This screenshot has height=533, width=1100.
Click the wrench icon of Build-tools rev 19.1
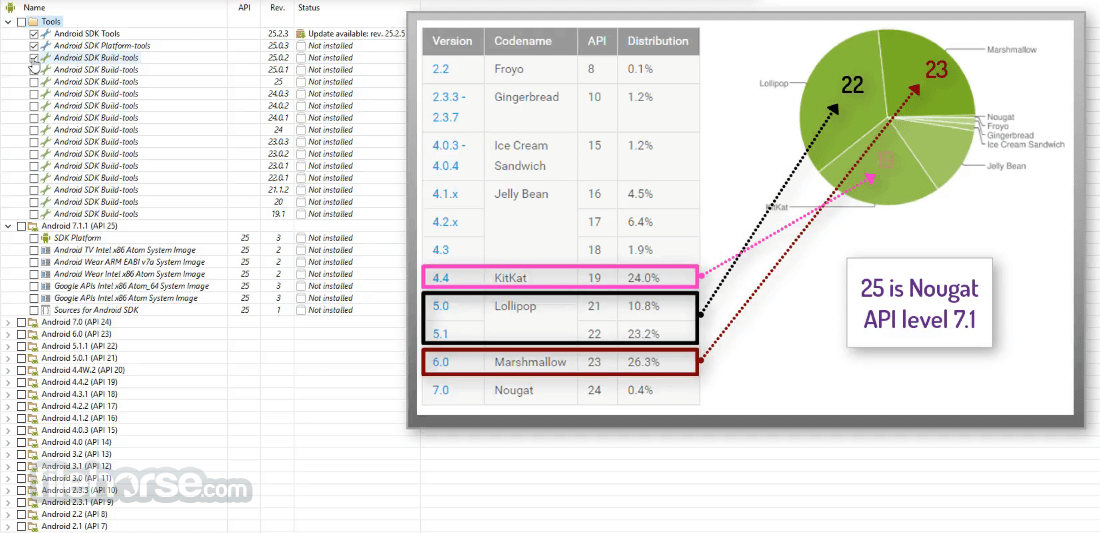[46, 214]
